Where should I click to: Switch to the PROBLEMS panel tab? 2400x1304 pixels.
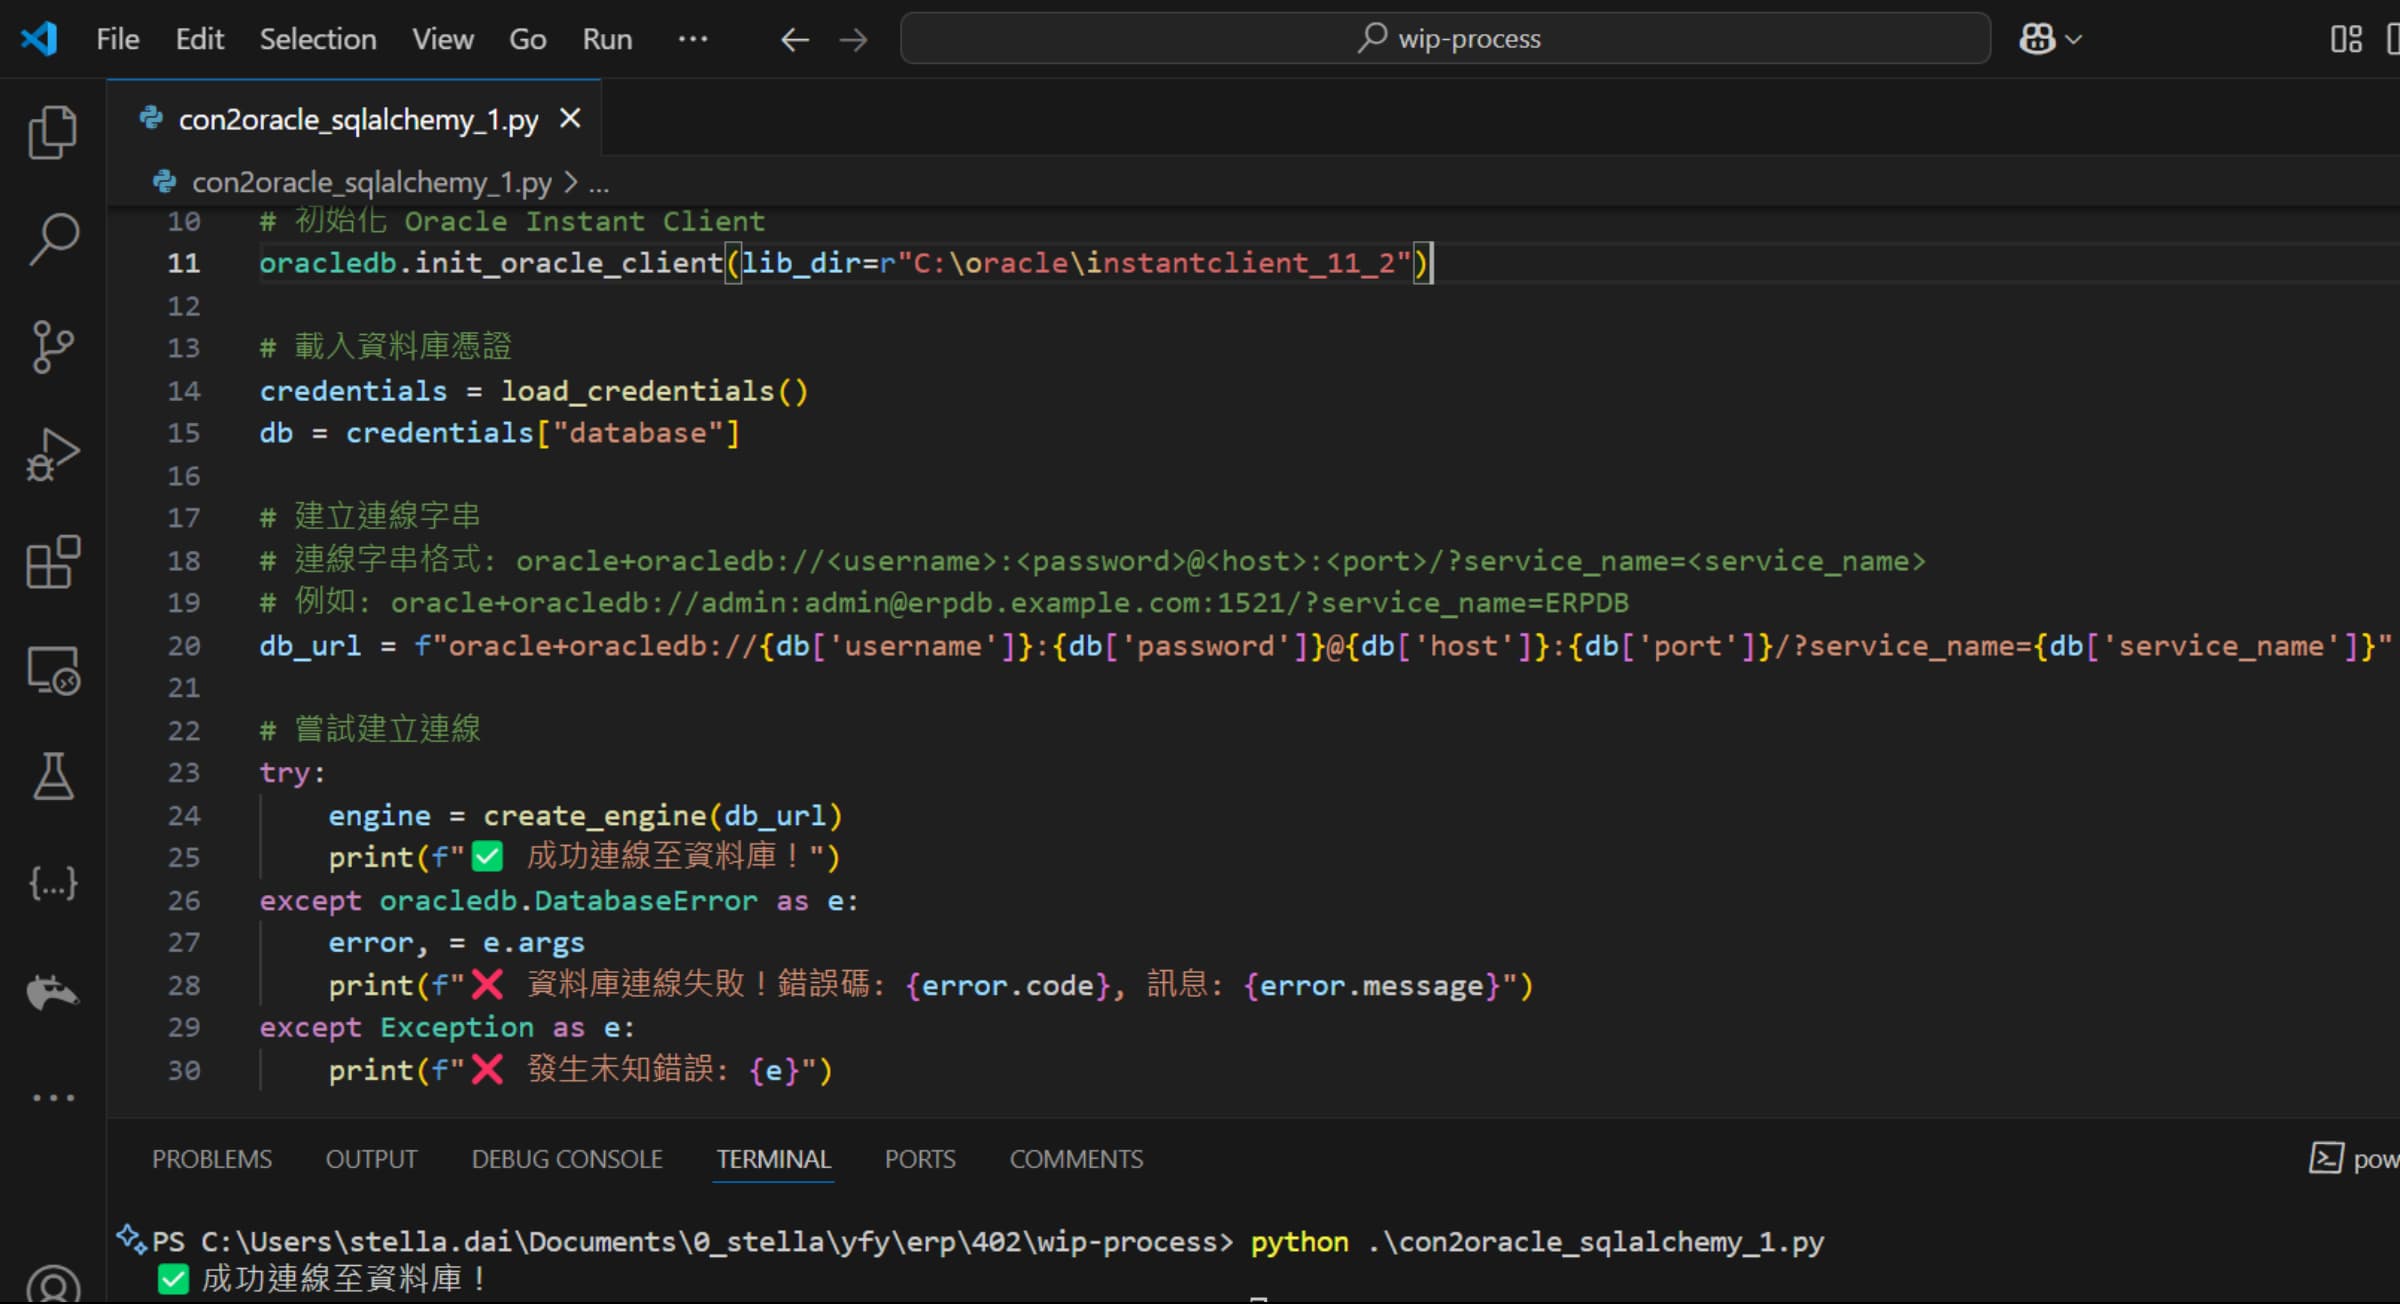click(212, 1159)
